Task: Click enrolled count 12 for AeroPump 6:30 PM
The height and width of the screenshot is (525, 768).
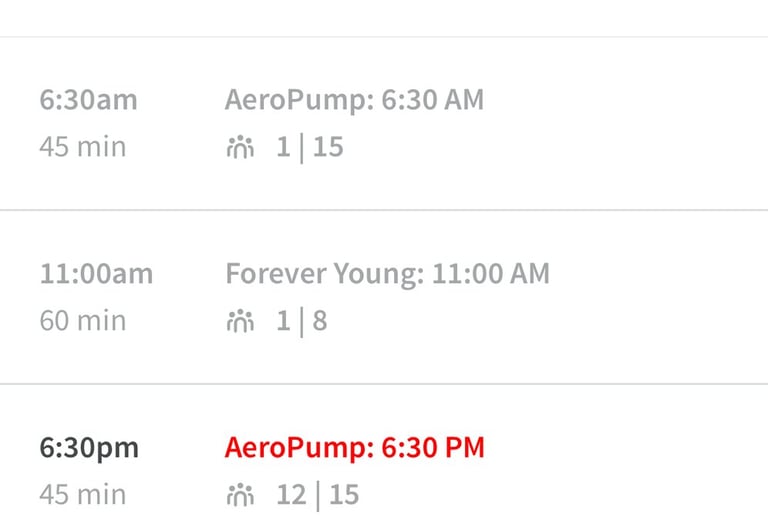Action: point(291,495)
